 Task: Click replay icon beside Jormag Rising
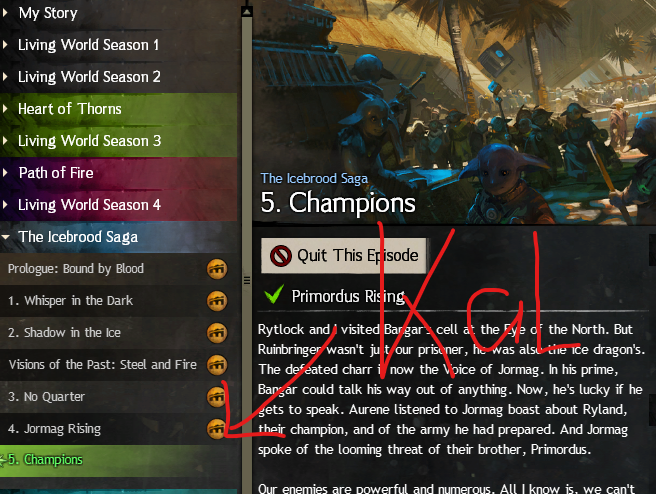(x=217, y=429)
